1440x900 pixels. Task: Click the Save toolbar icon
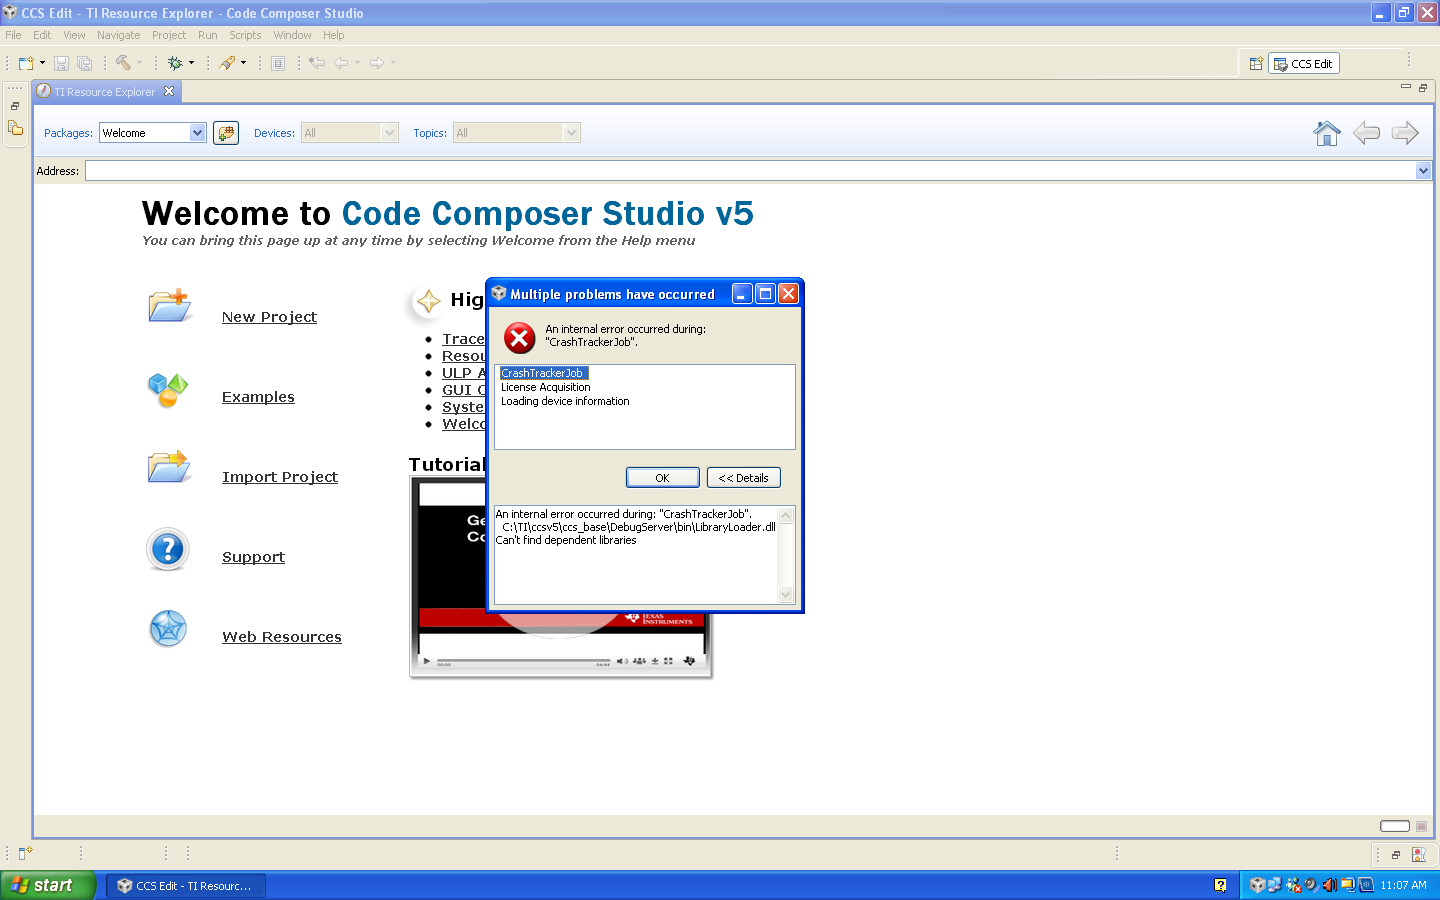point(61,63)
